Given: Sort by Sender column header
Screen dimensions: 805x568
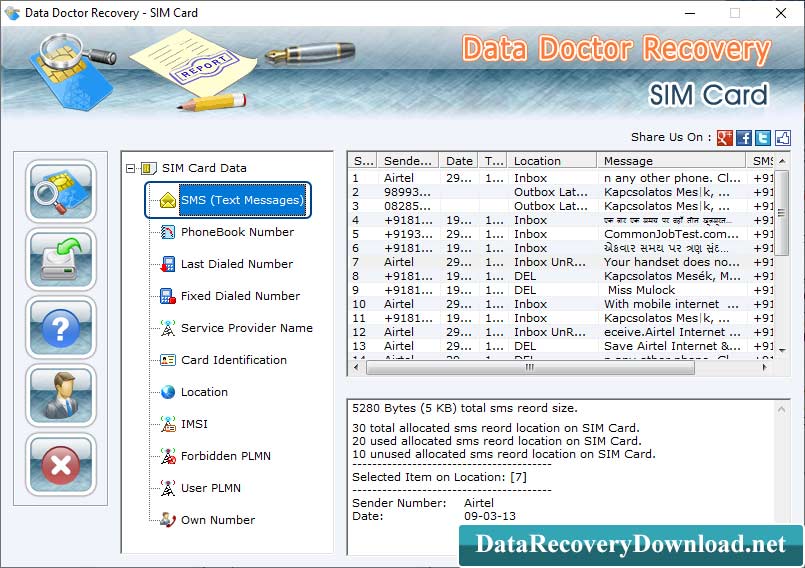Looking at the screenshot, I should point(408,161).
